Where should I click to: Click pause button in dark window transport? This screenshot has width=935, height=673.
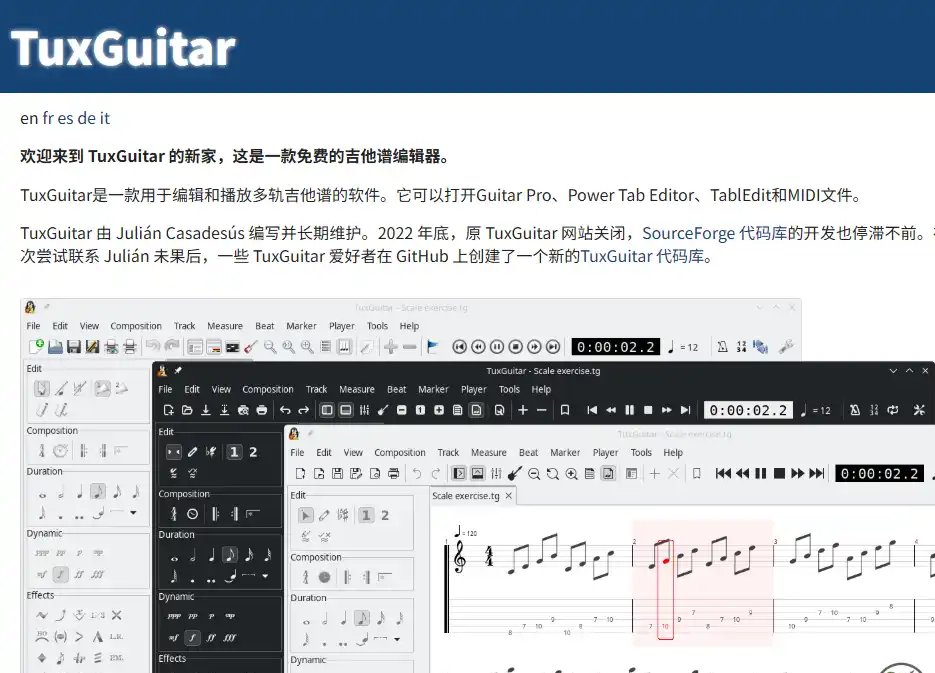click(x=629, y=410)
